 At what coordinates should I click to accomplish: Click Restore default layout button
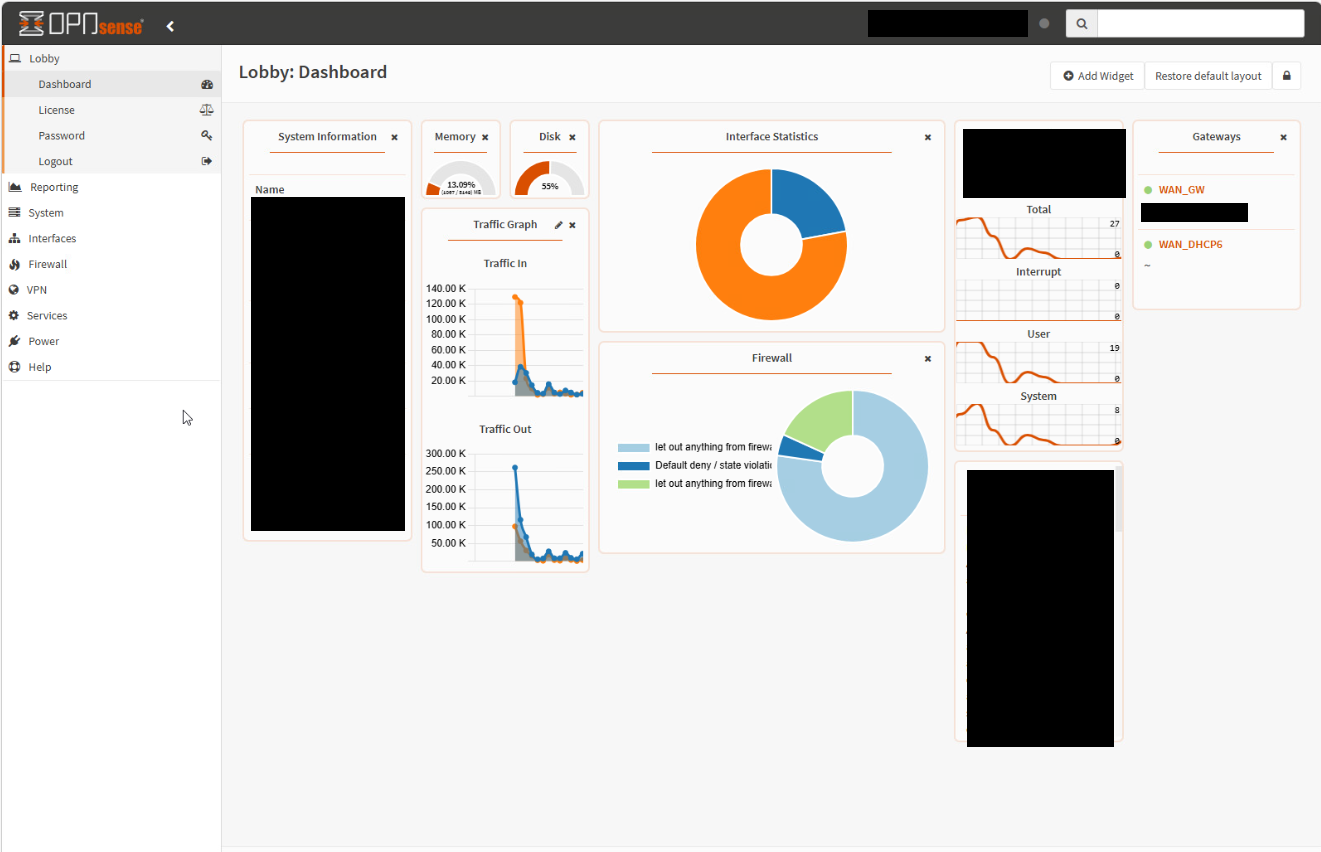[x=1208, y=76]
